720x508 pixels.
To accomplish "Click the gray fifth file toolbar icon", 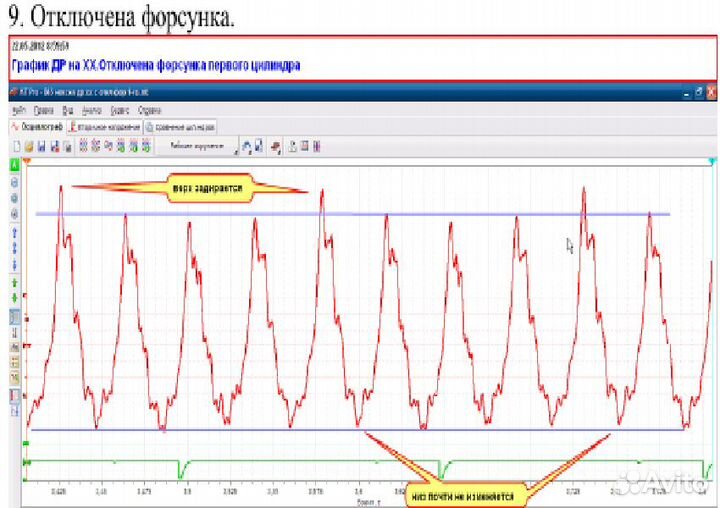I will [x=68, y=147].
